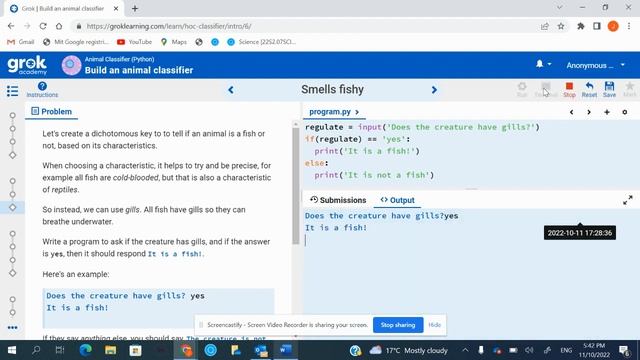Click inside the output terminal area
Screen dimensions: 640x360
pos(471,273)
